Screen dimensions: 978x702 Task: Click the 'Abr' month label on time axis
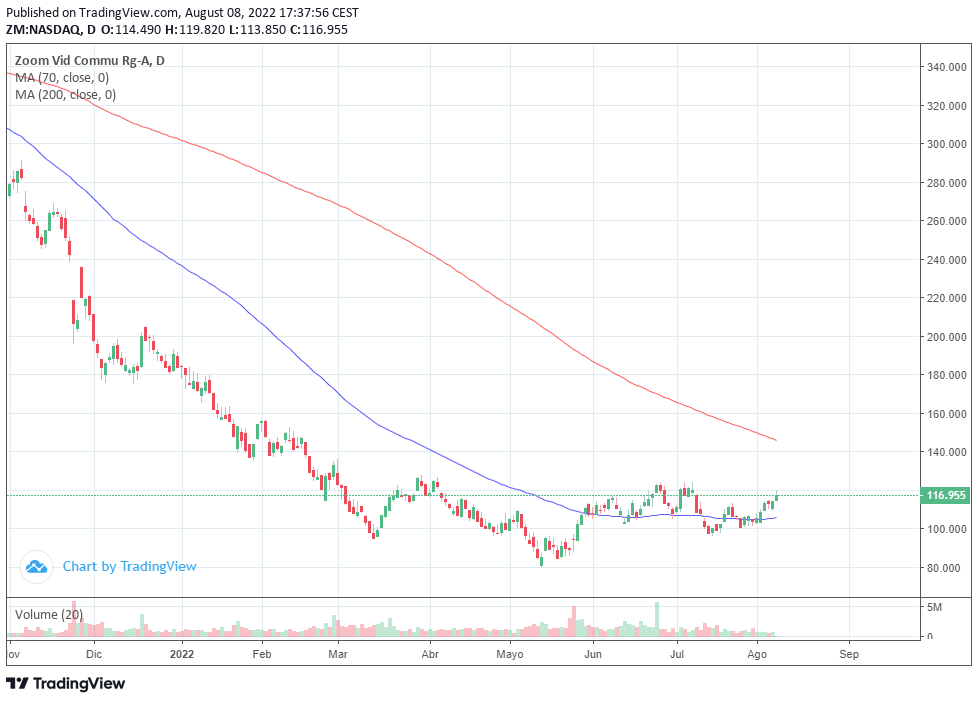[430, 654]
